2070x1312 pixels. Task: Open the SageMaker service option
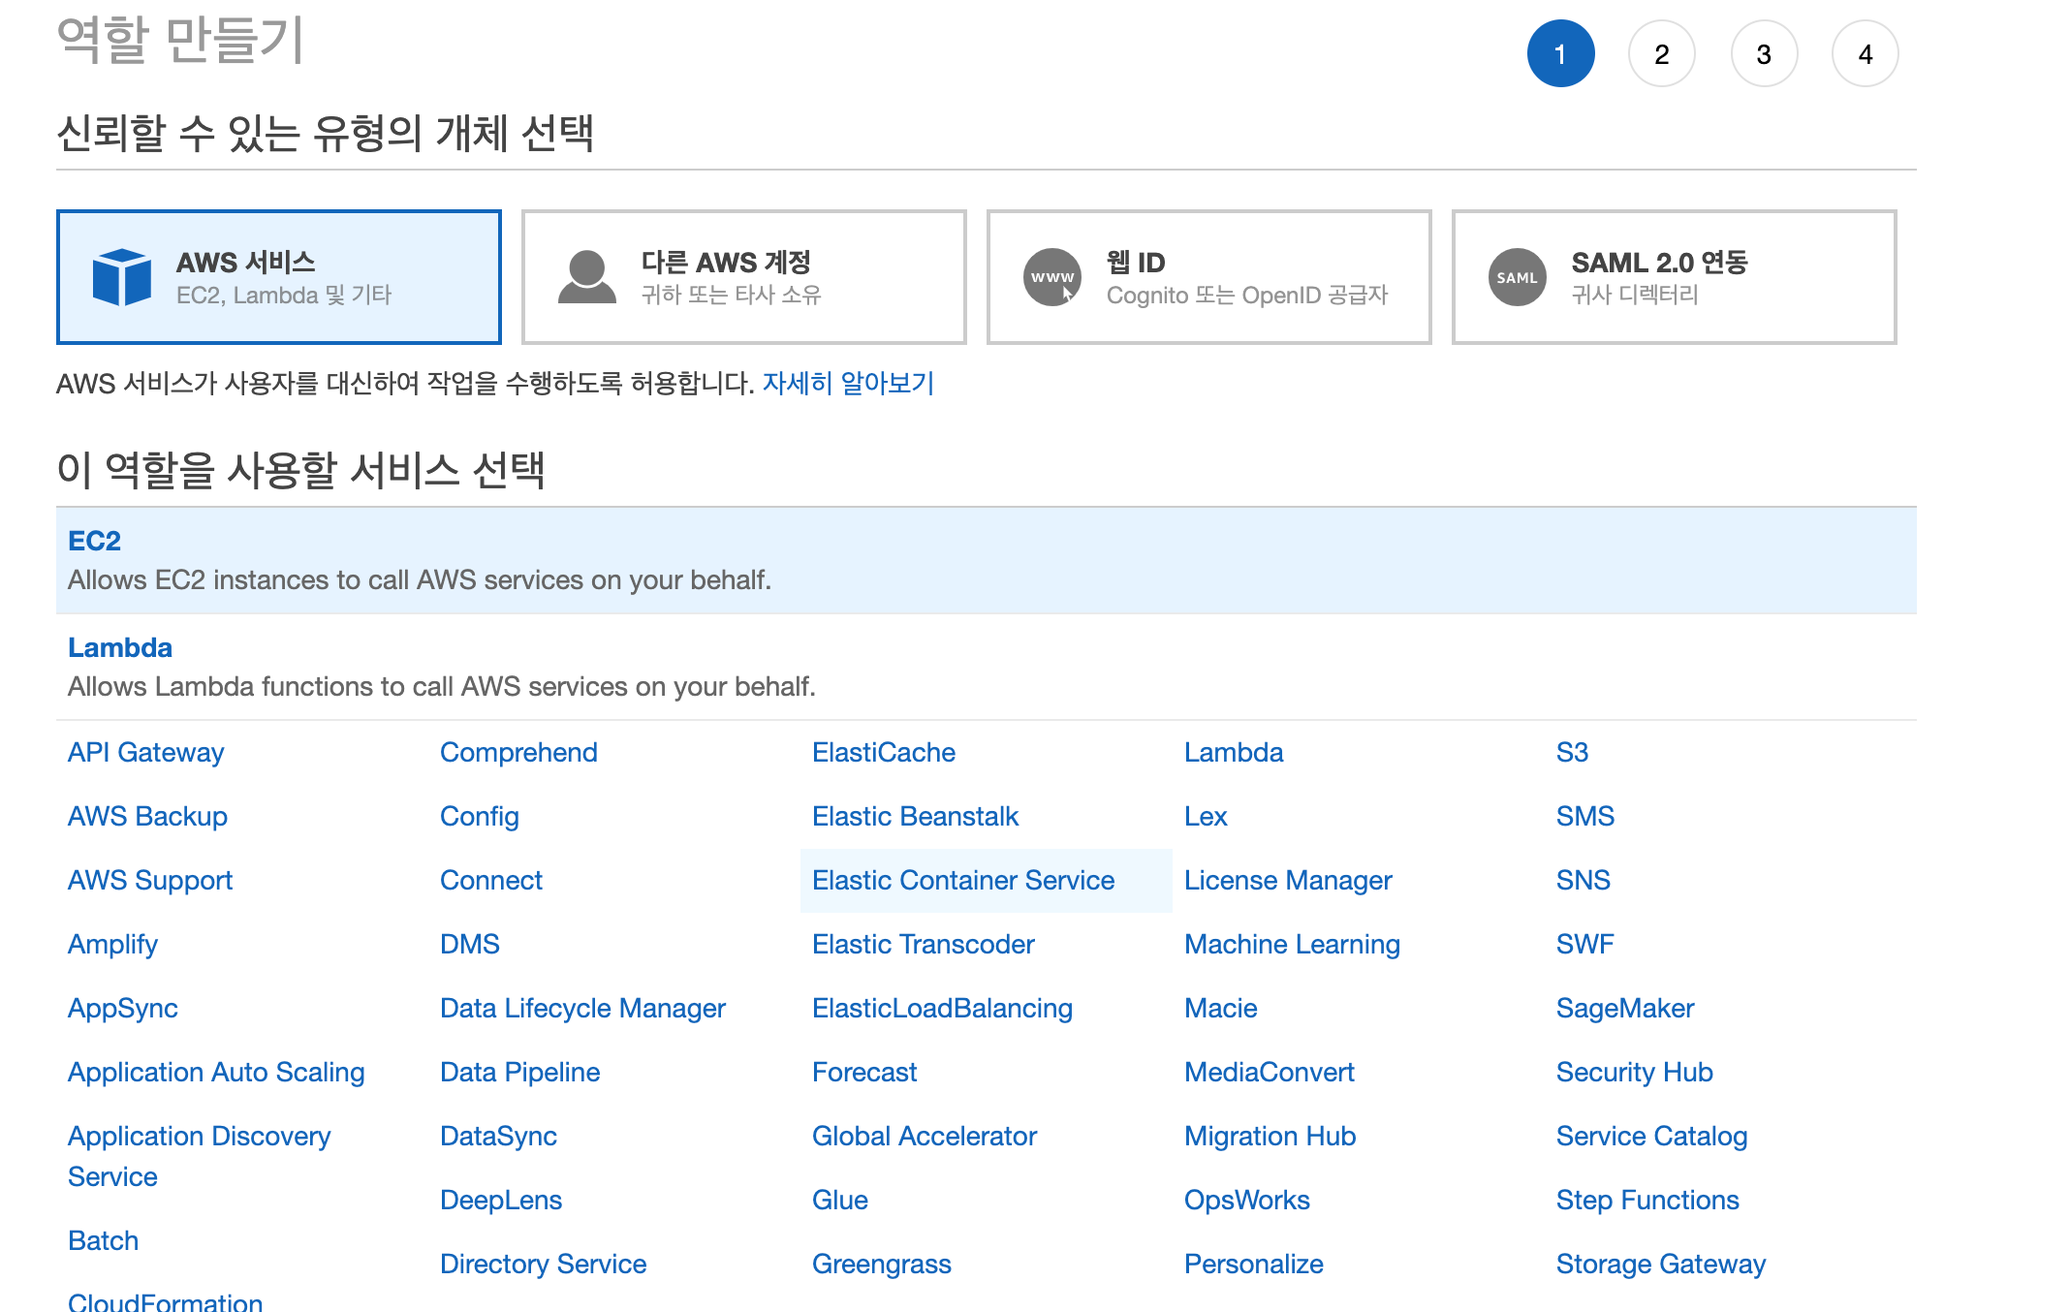tap(1624, 1009)
